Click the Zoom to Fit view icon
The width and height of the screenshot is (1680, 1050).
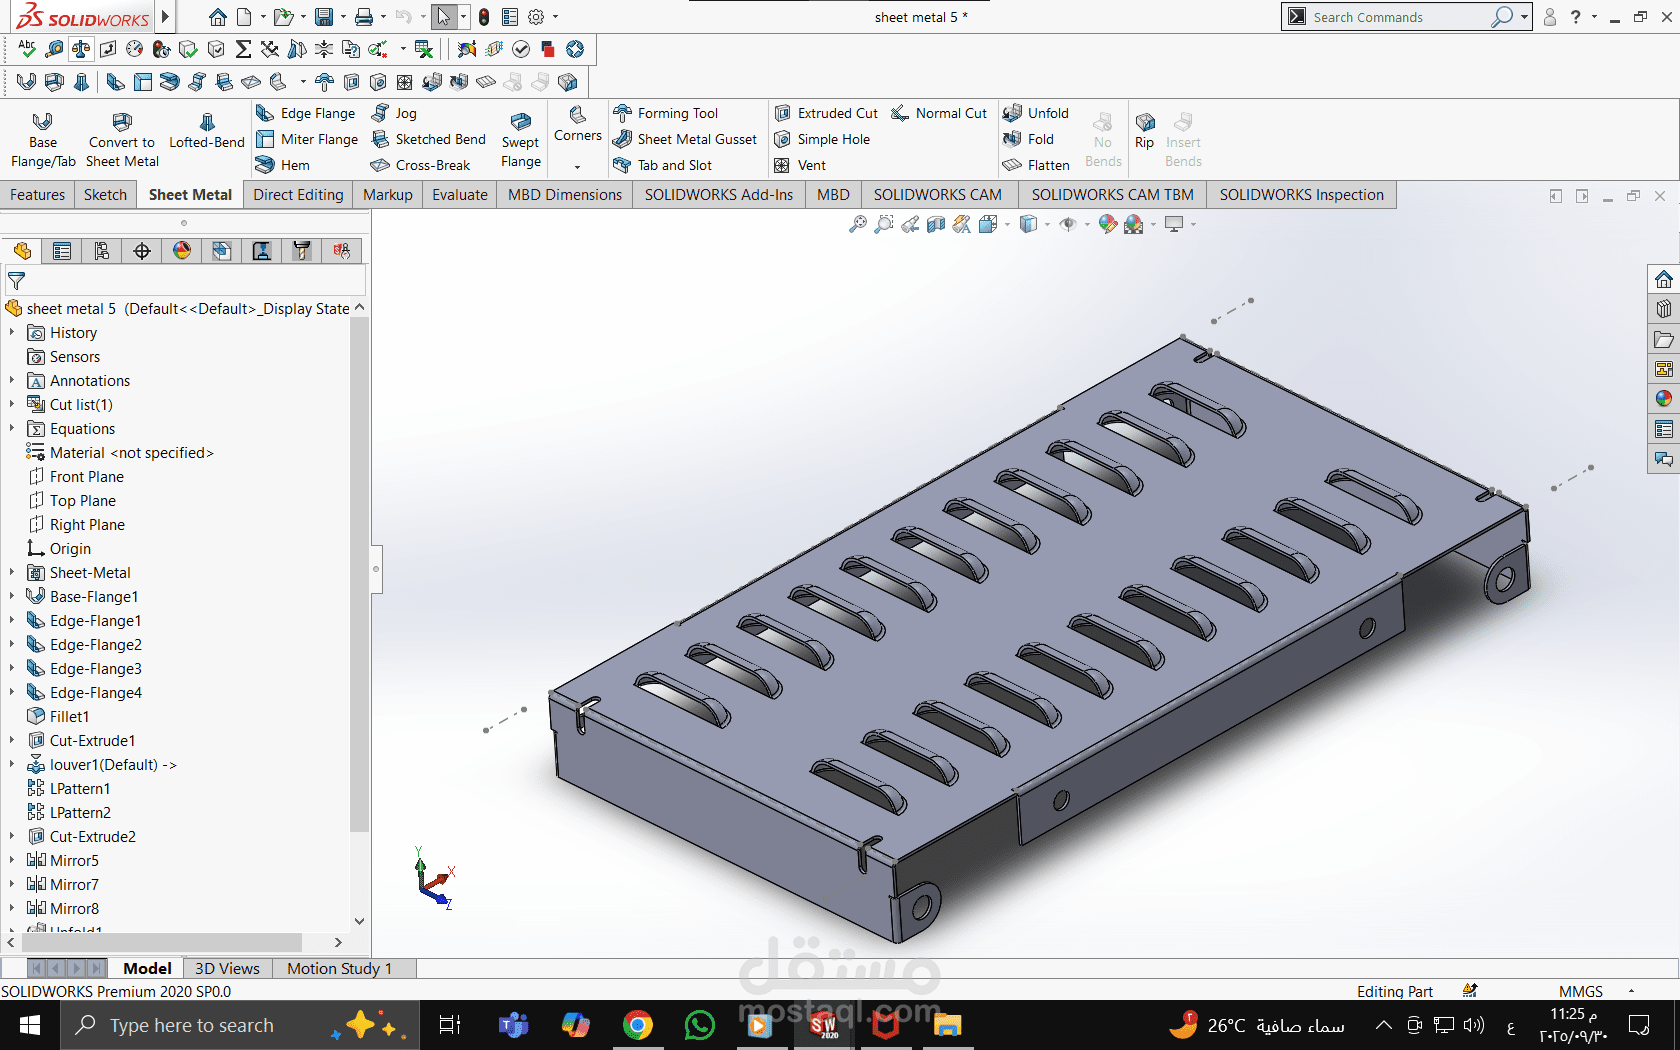858,224
